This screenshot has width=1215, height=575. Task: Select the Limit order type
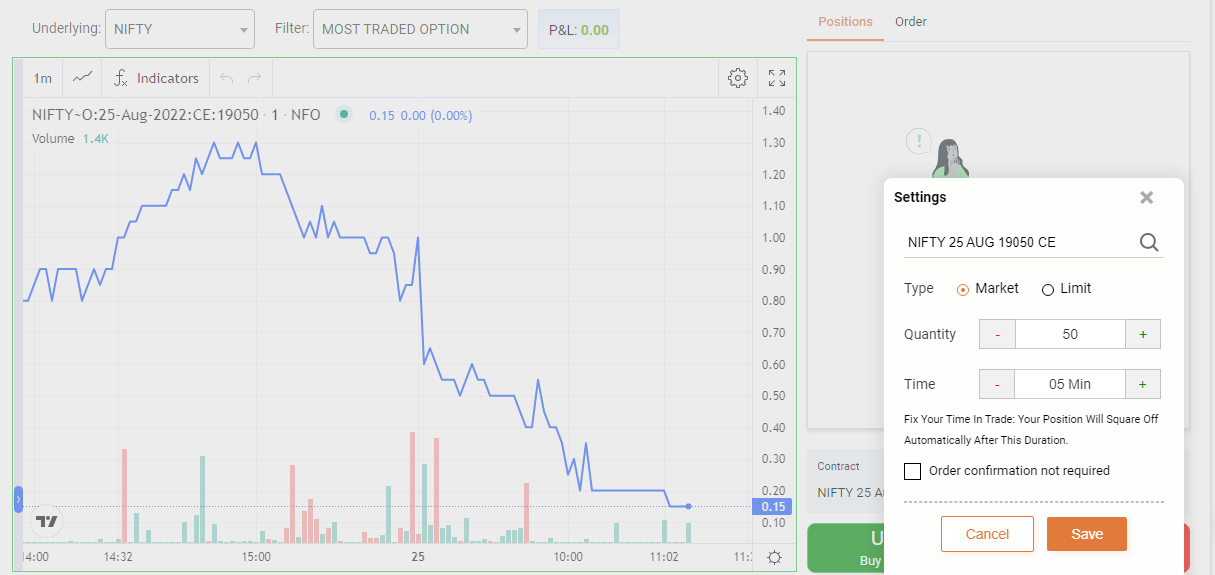point(1048,289)
